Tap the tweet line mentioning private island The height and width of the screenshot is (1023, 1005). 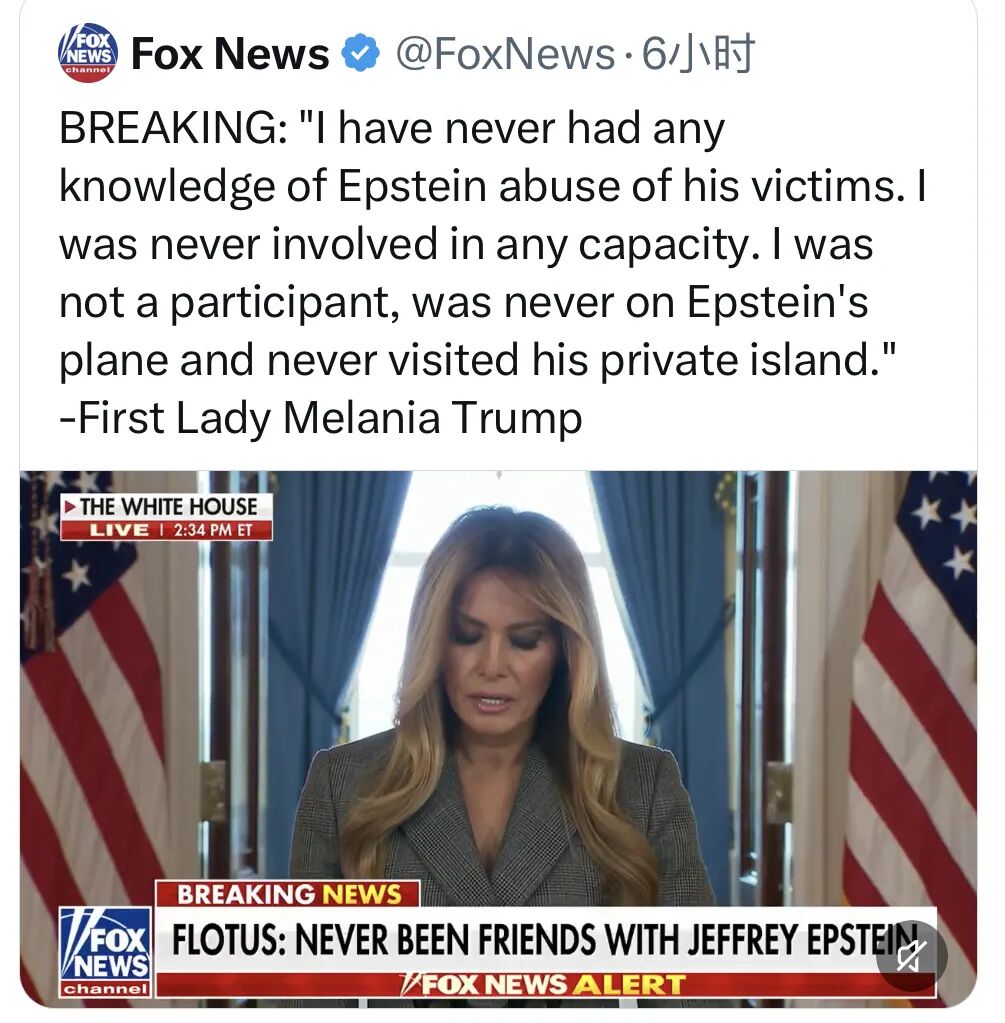point(477,359)
